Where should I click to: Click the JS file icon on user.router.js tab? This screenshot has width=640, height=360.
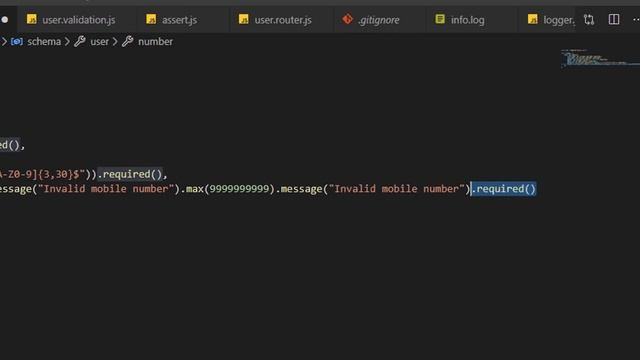tap(244, 19)
